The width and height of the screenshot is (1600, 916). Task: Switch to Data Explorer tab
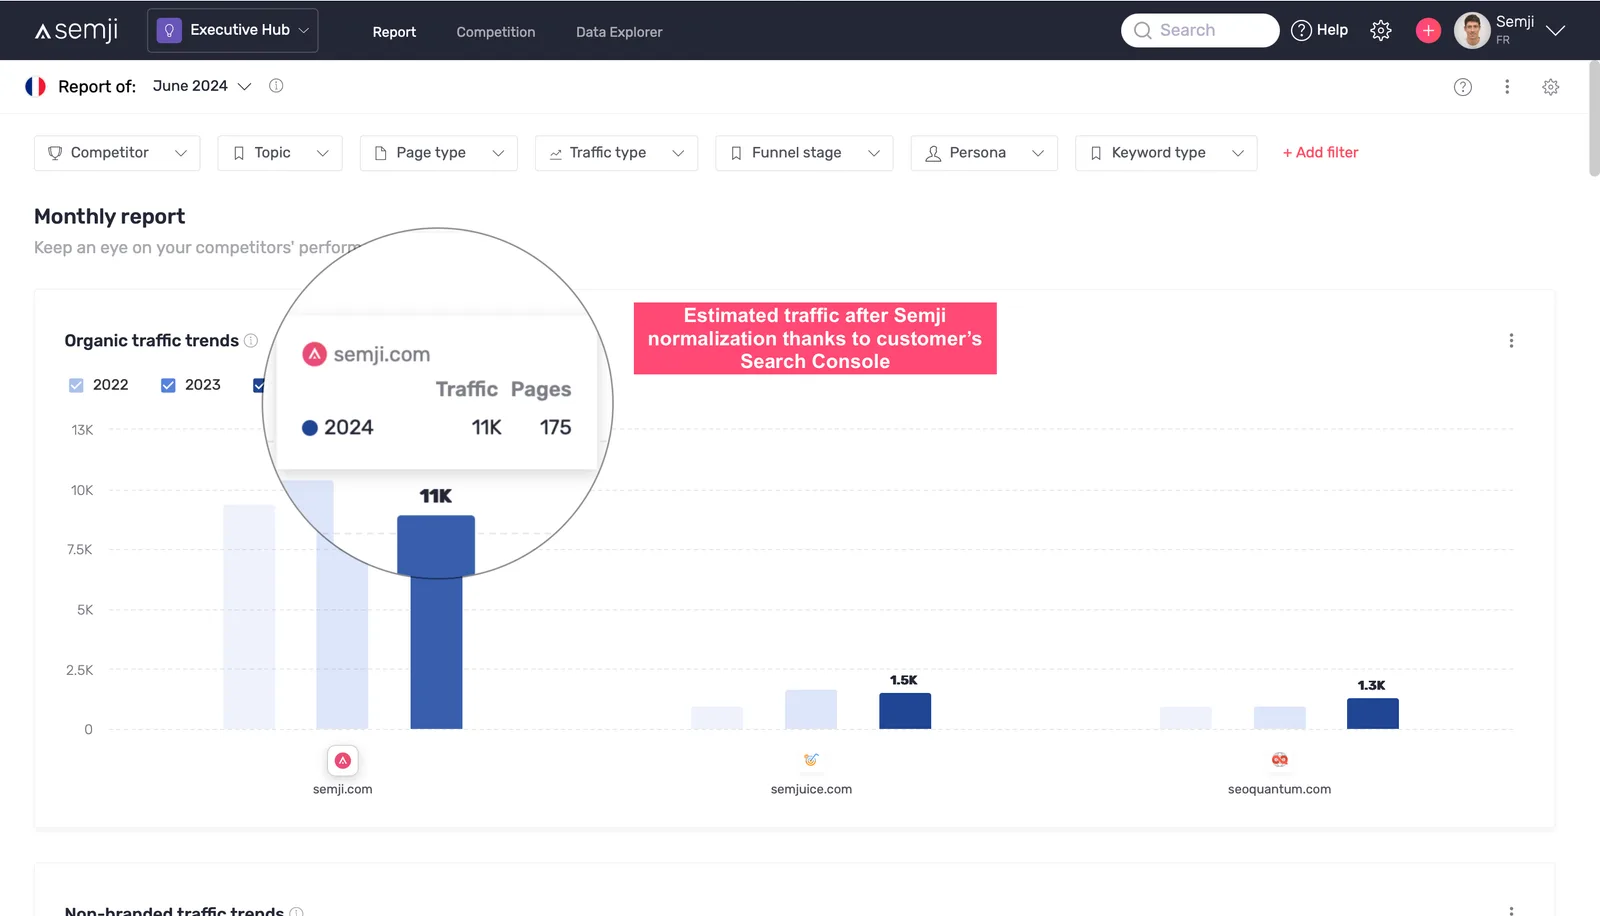(x=619, y=32)
